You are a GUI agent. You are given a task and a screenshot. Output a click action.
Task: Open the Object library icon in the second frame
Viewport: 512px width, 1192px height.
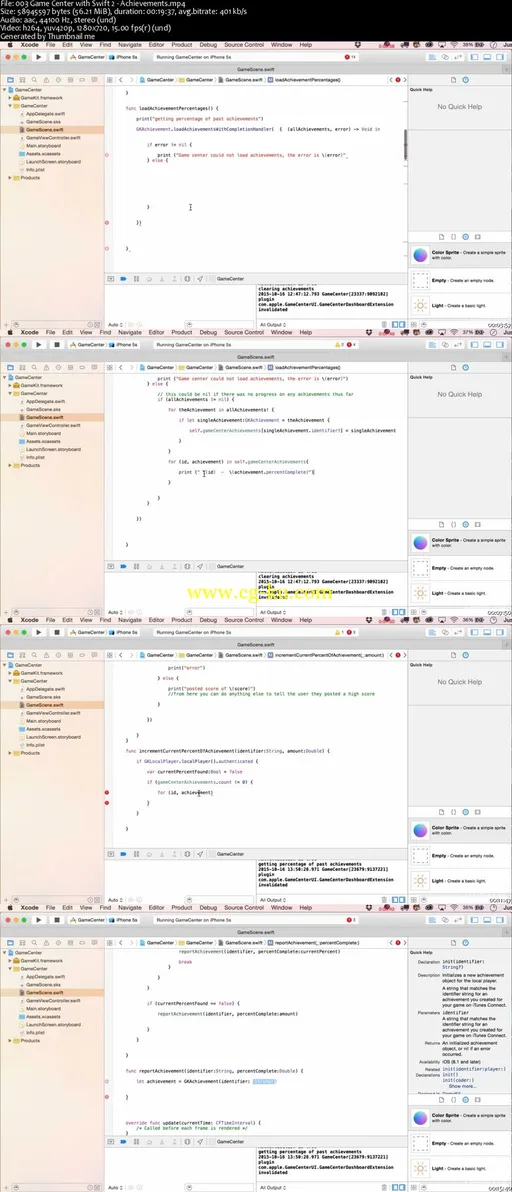pyautogui.click(x=466, y=525)
